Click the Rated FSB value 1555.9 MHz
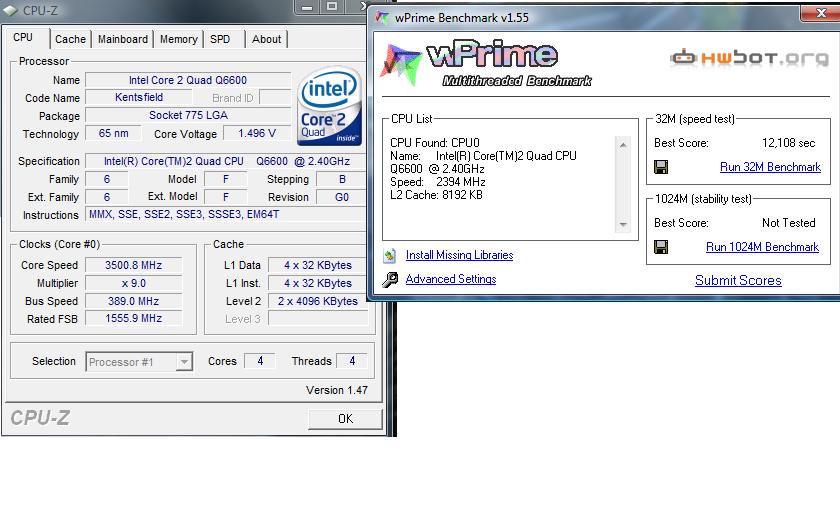 coord(133,318)
